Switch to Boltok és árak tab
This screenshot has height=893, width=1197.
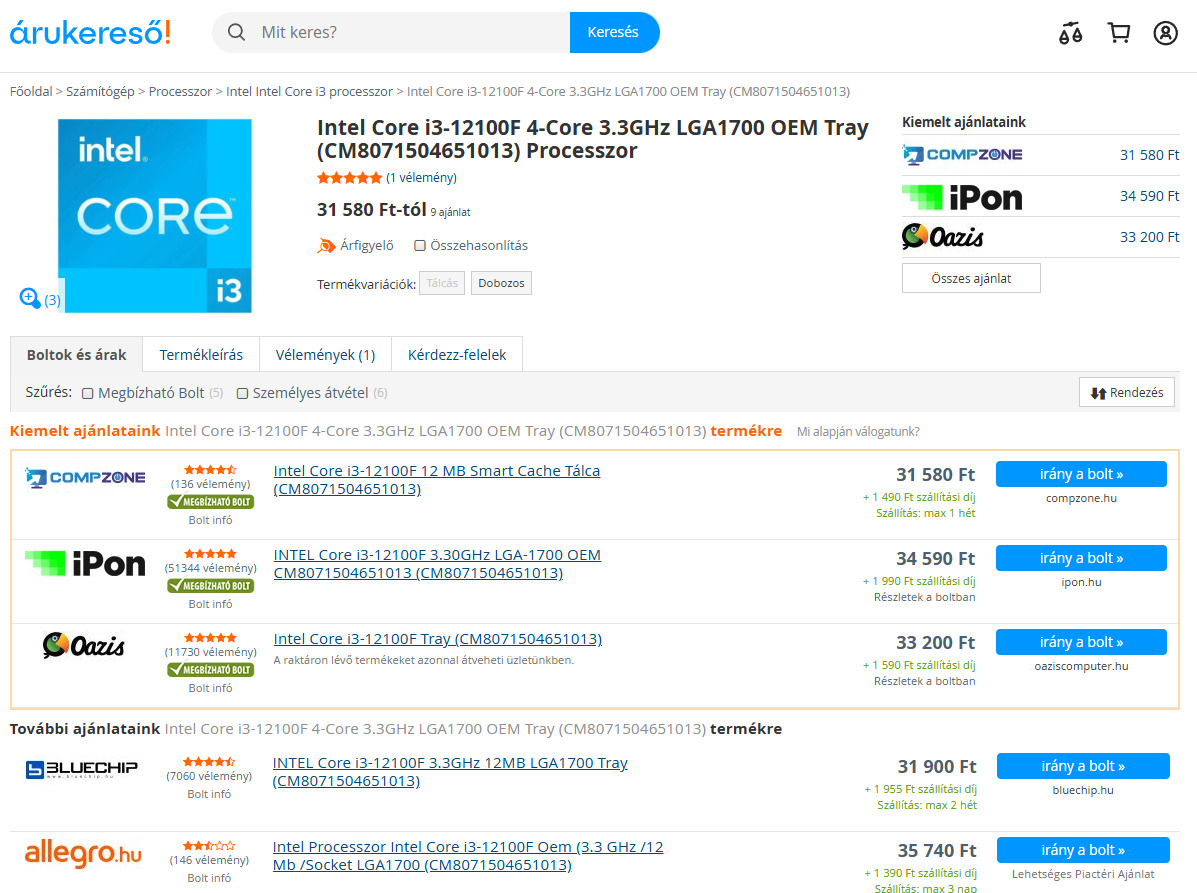click(x=76, y=355)
